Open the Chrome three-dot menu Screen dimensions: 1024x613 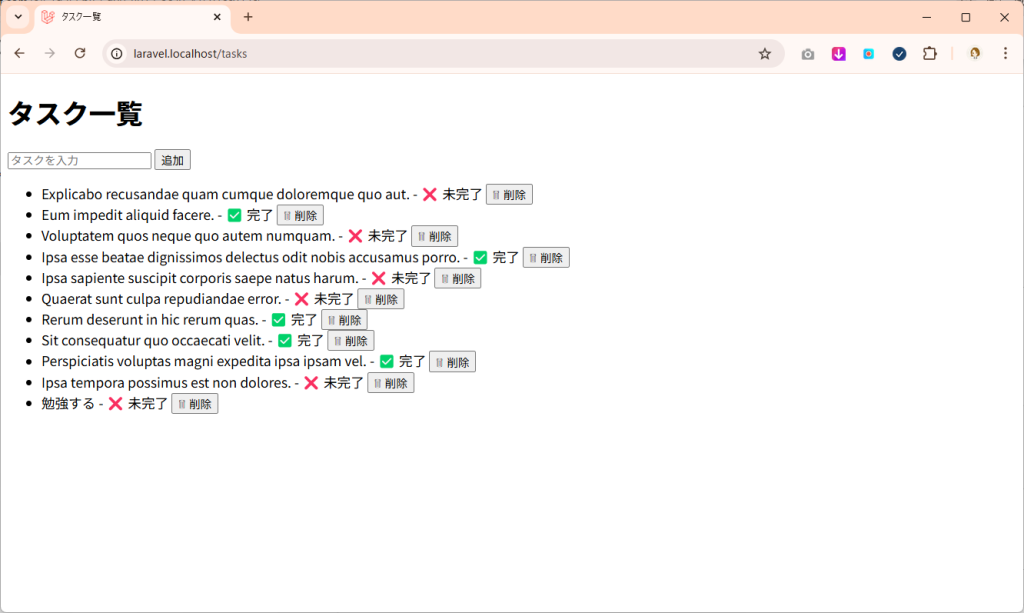click(1005, 54)
